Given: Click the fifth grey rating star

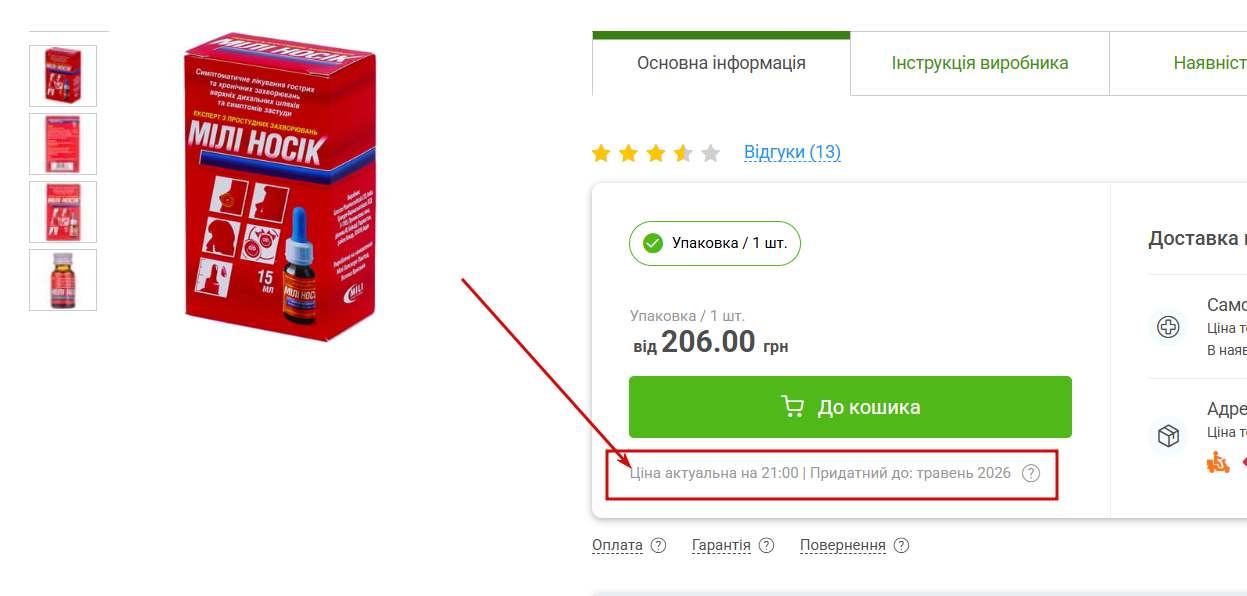Looking at the screenshot, I should click(710, 153).
